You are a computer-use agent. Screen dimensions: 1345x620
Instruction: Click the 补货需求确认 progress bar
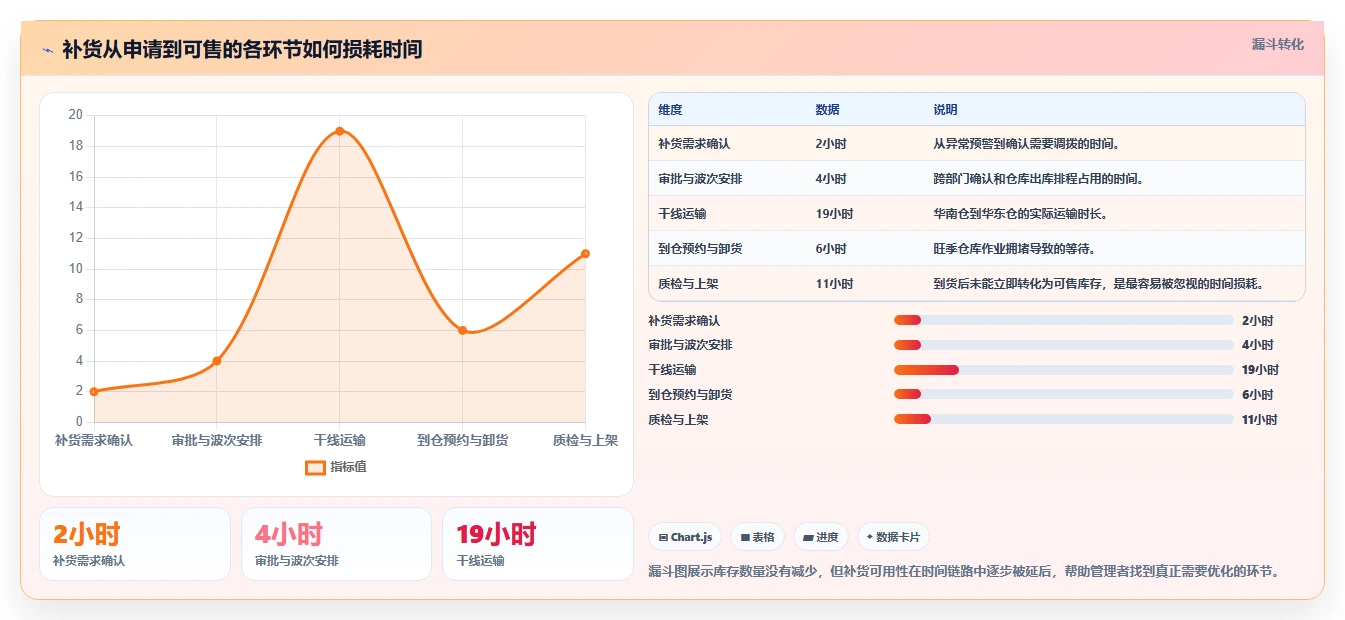1064,320
